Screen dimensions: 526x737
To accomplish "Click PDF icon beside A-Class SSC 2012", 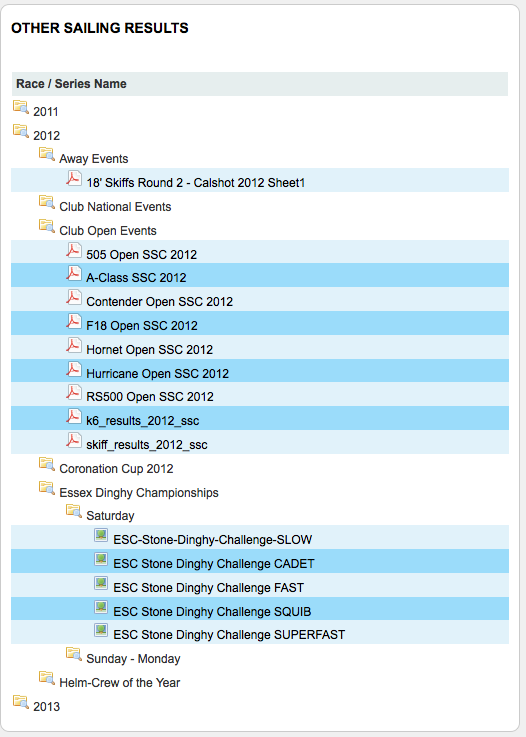I will tap(73, 274).
